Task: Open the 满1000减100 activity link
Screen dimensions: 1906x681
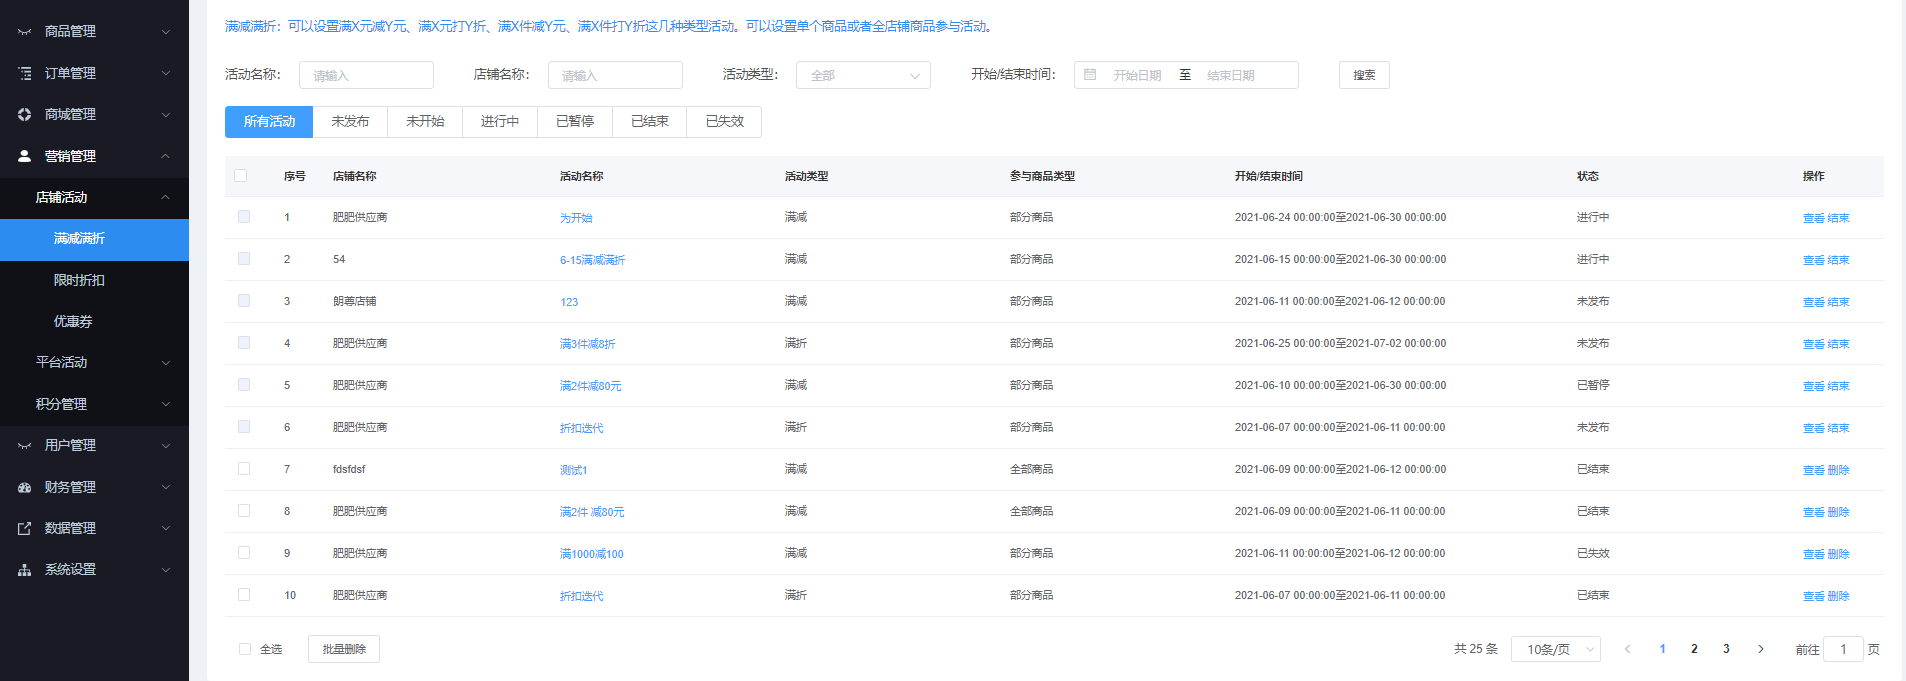Action: [x=591, y=554]
